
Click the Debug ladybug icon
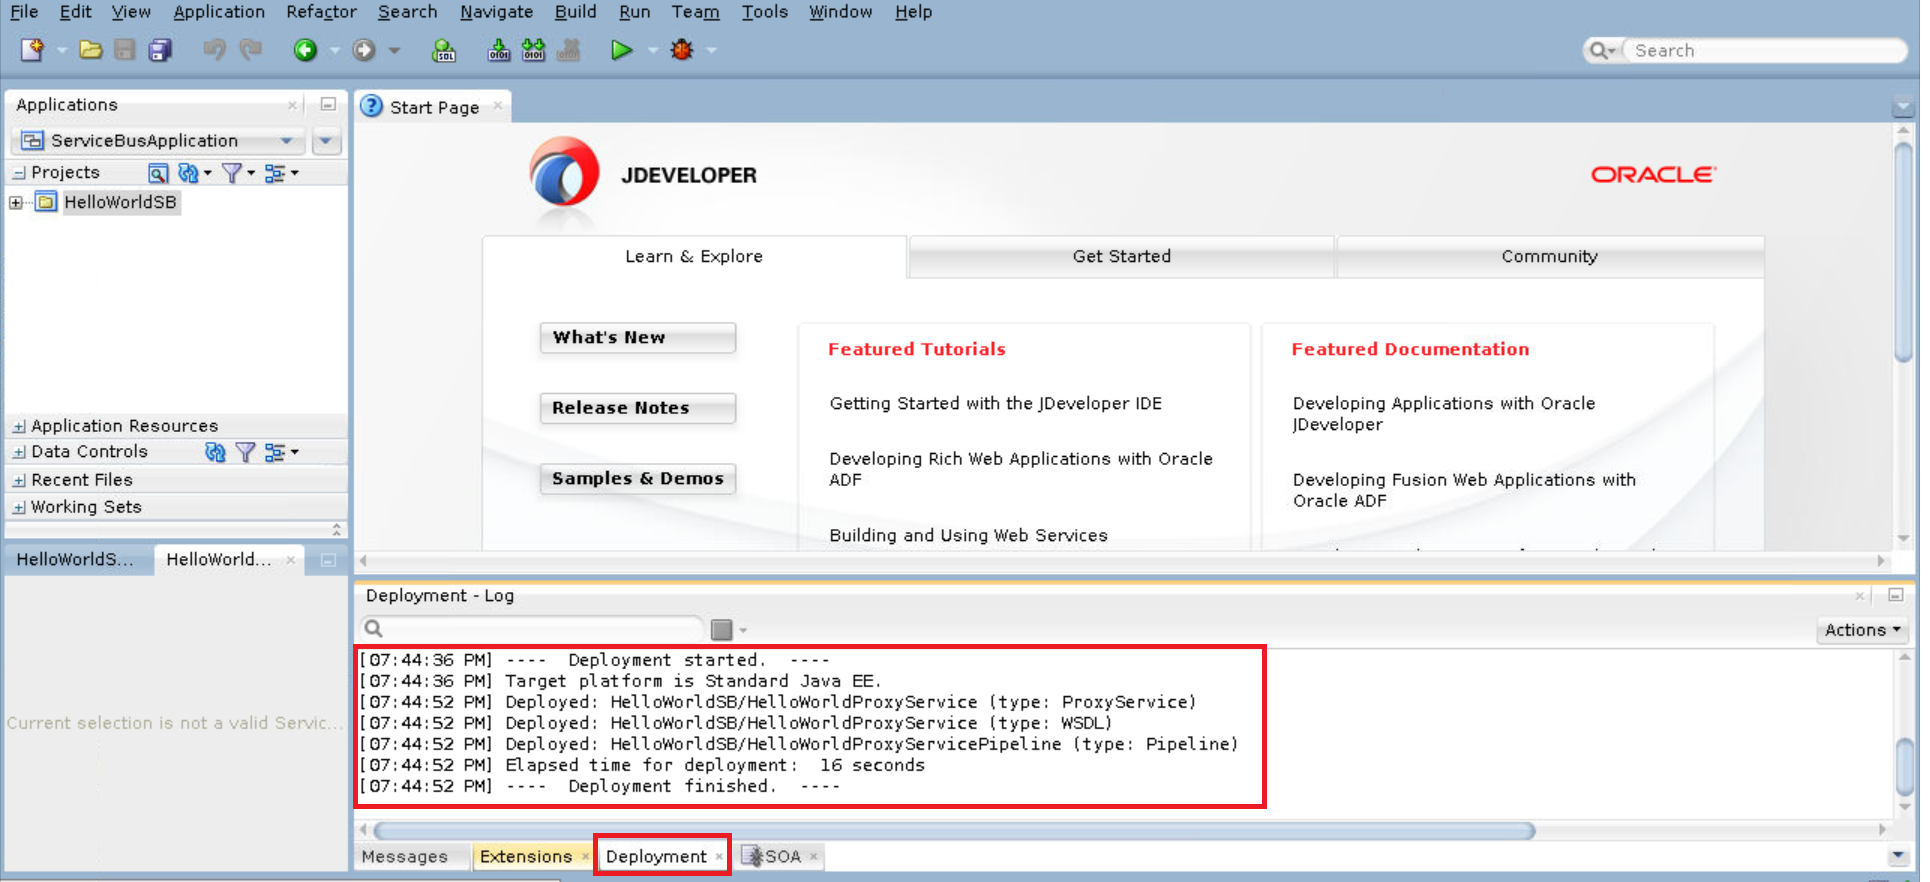pos(682,50)
